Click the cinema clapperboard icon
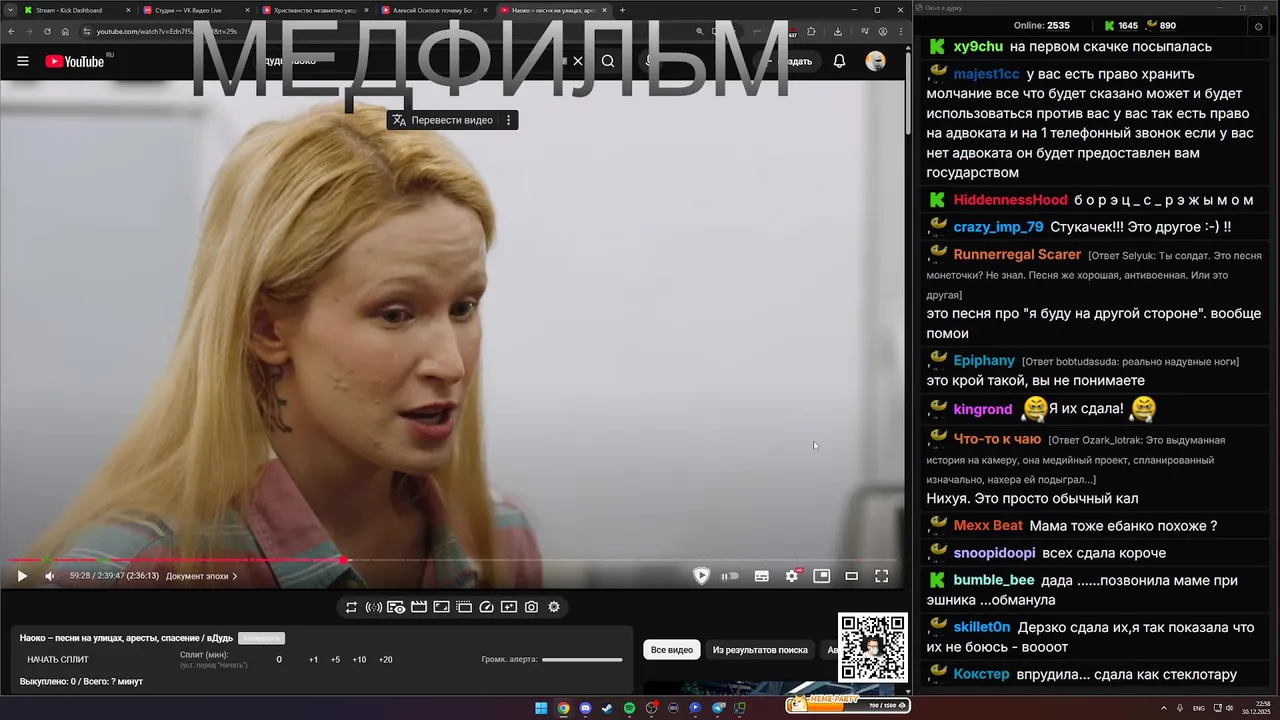Screen dimensions: 1280x720 (419, 607)
